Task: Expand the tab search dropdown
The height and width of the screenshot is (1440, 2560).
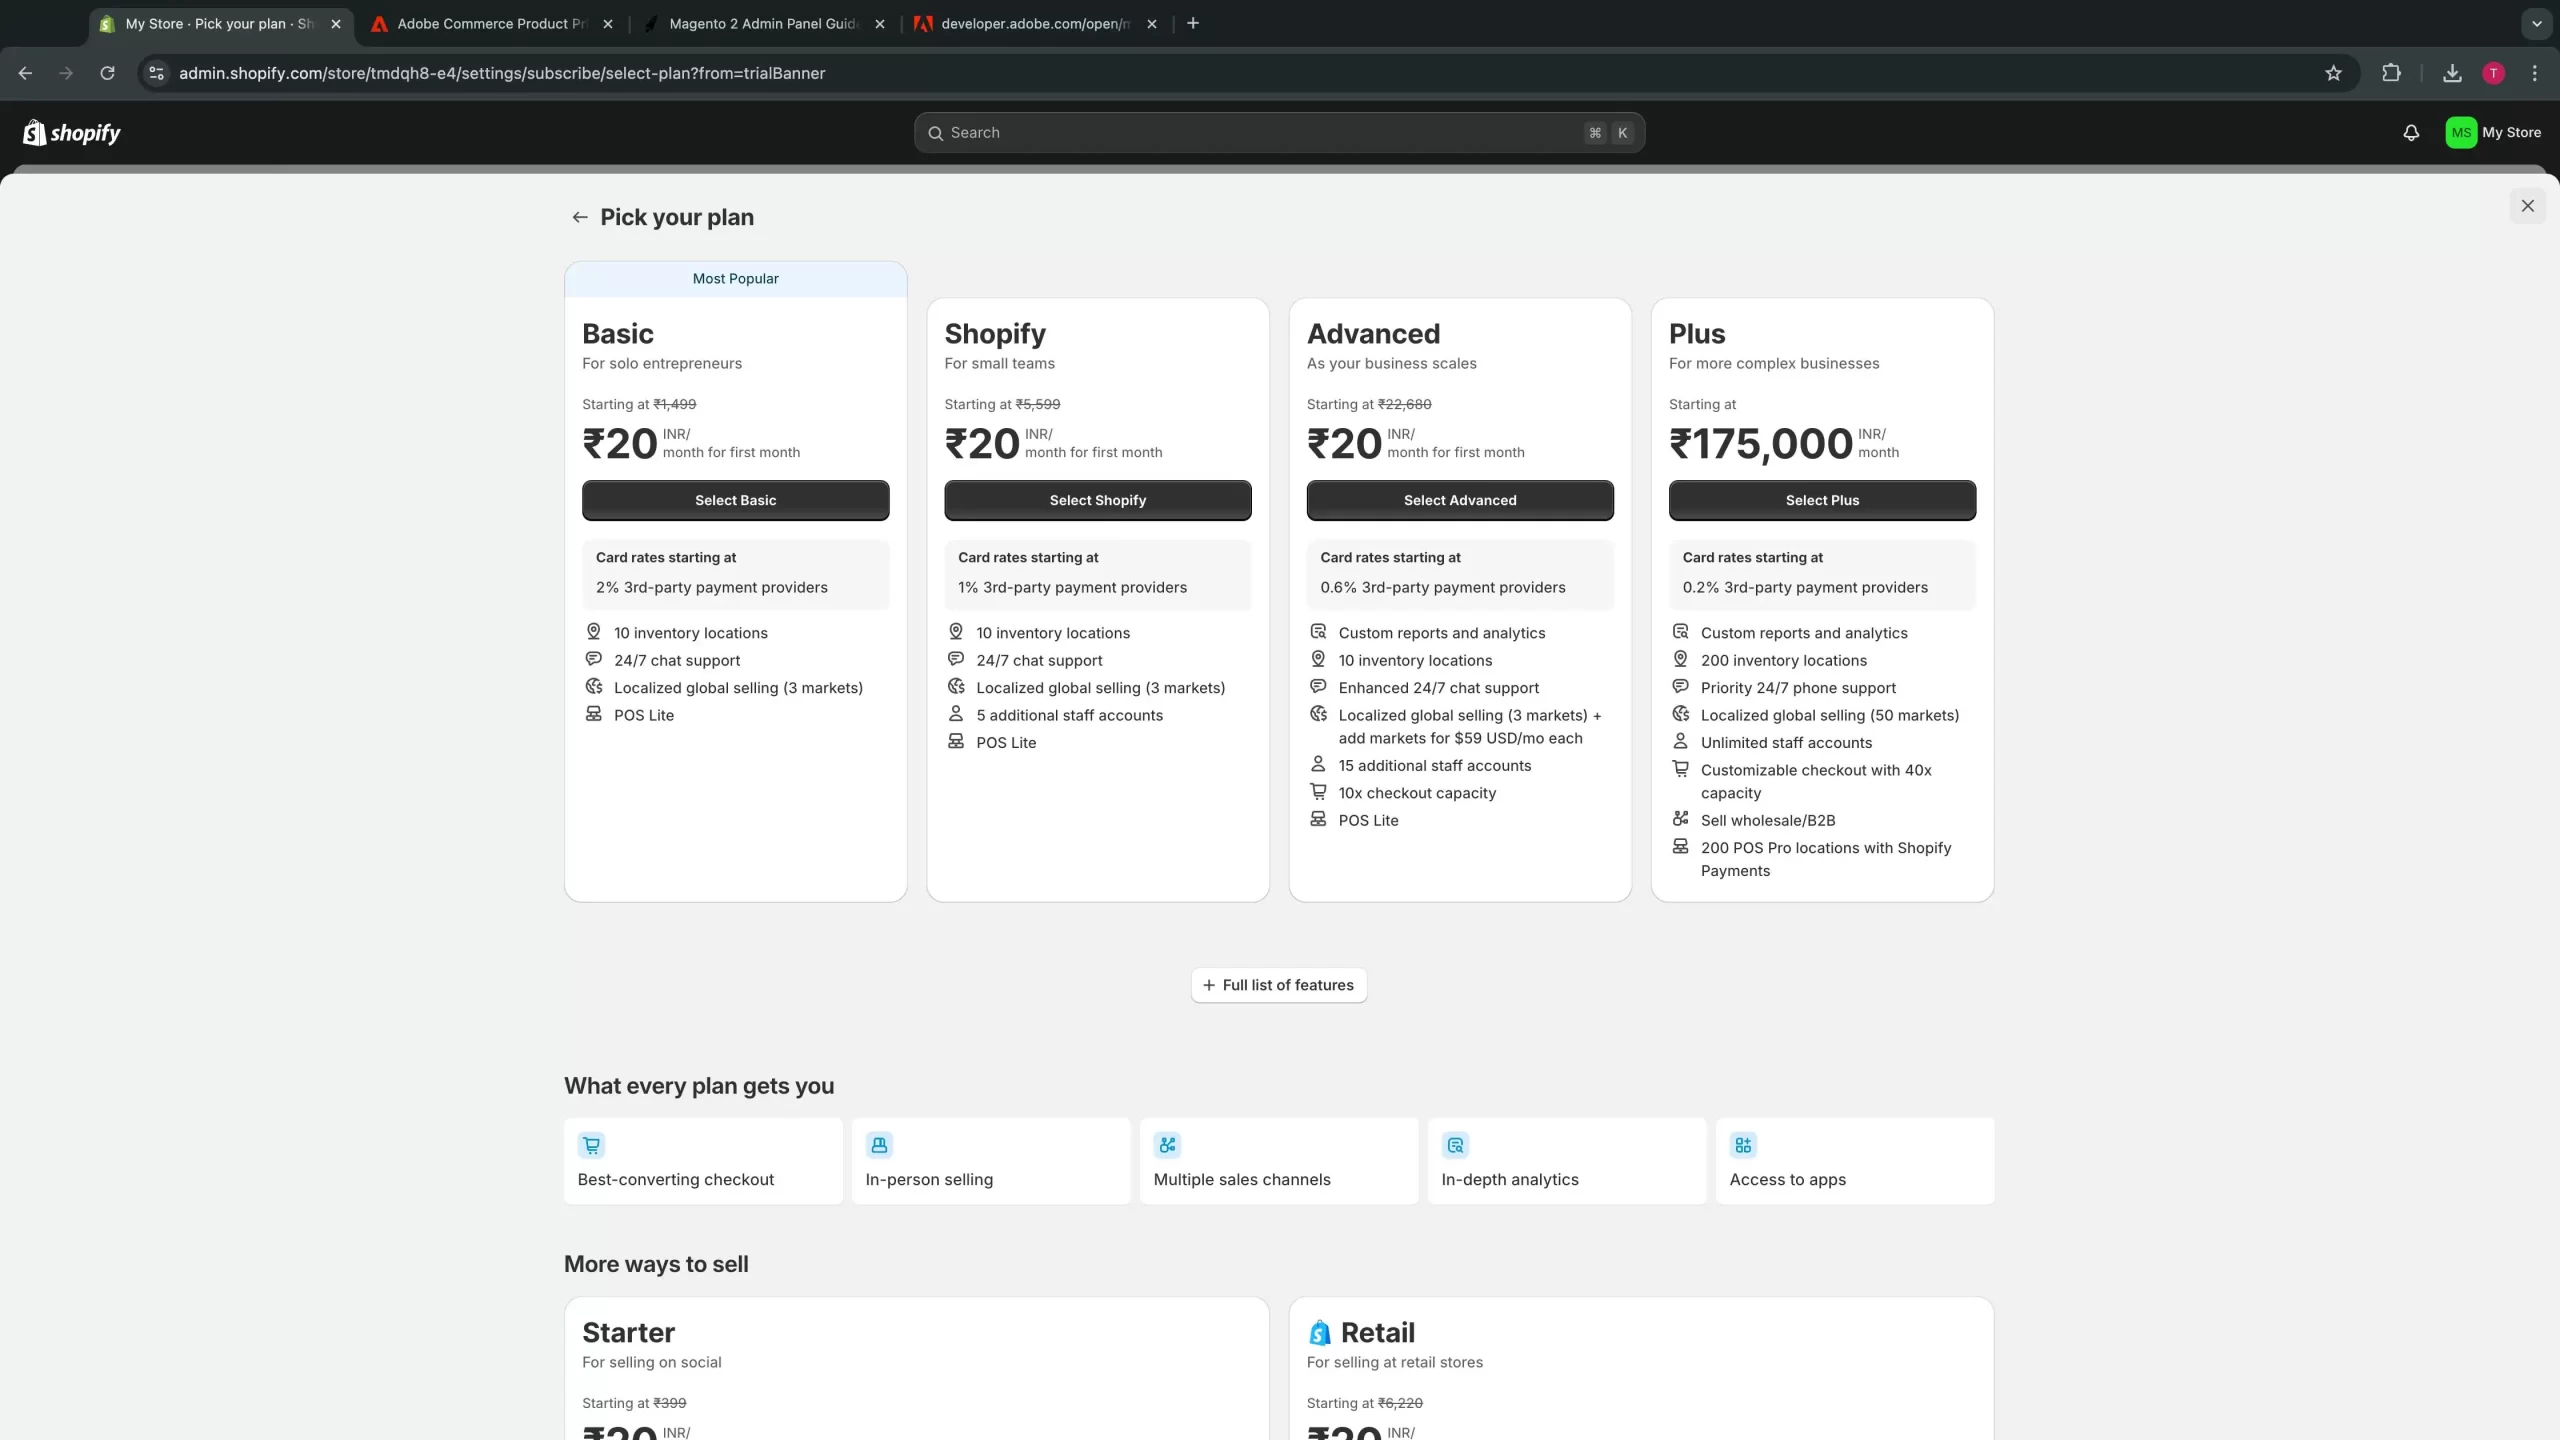Action: coord(2536,23)
